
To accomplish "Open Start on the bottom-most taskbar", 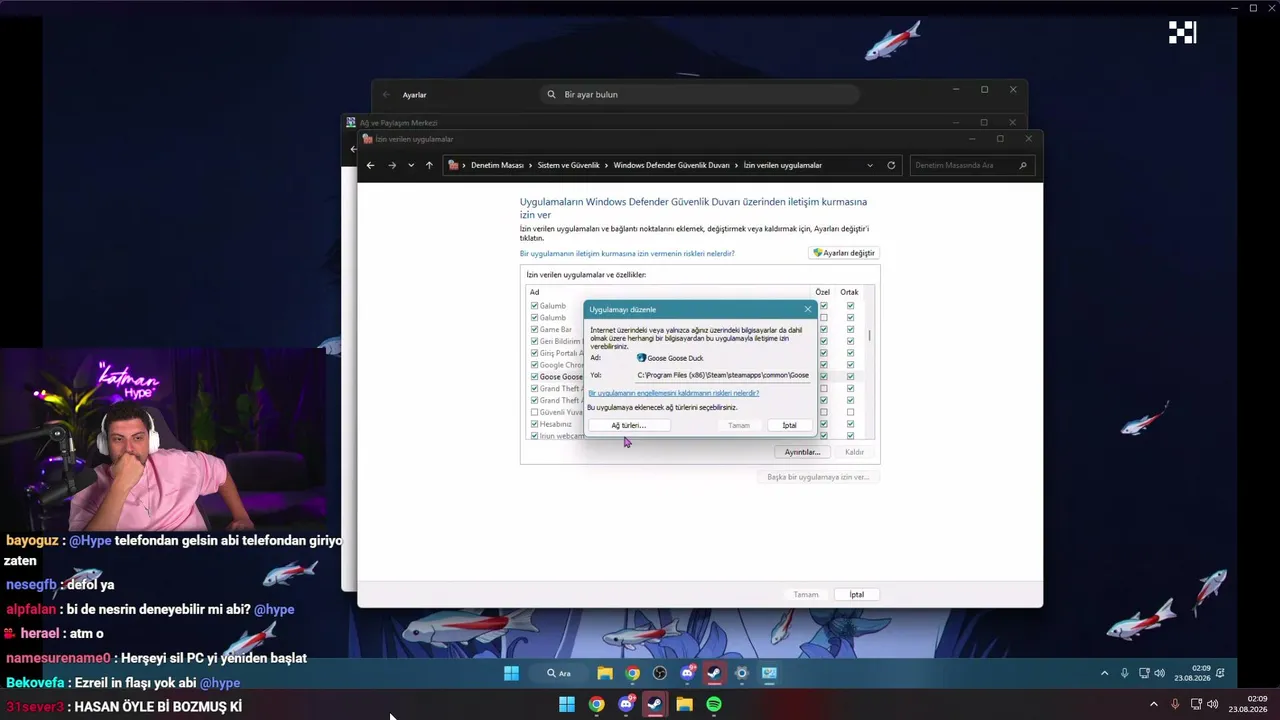I will 567,704.
